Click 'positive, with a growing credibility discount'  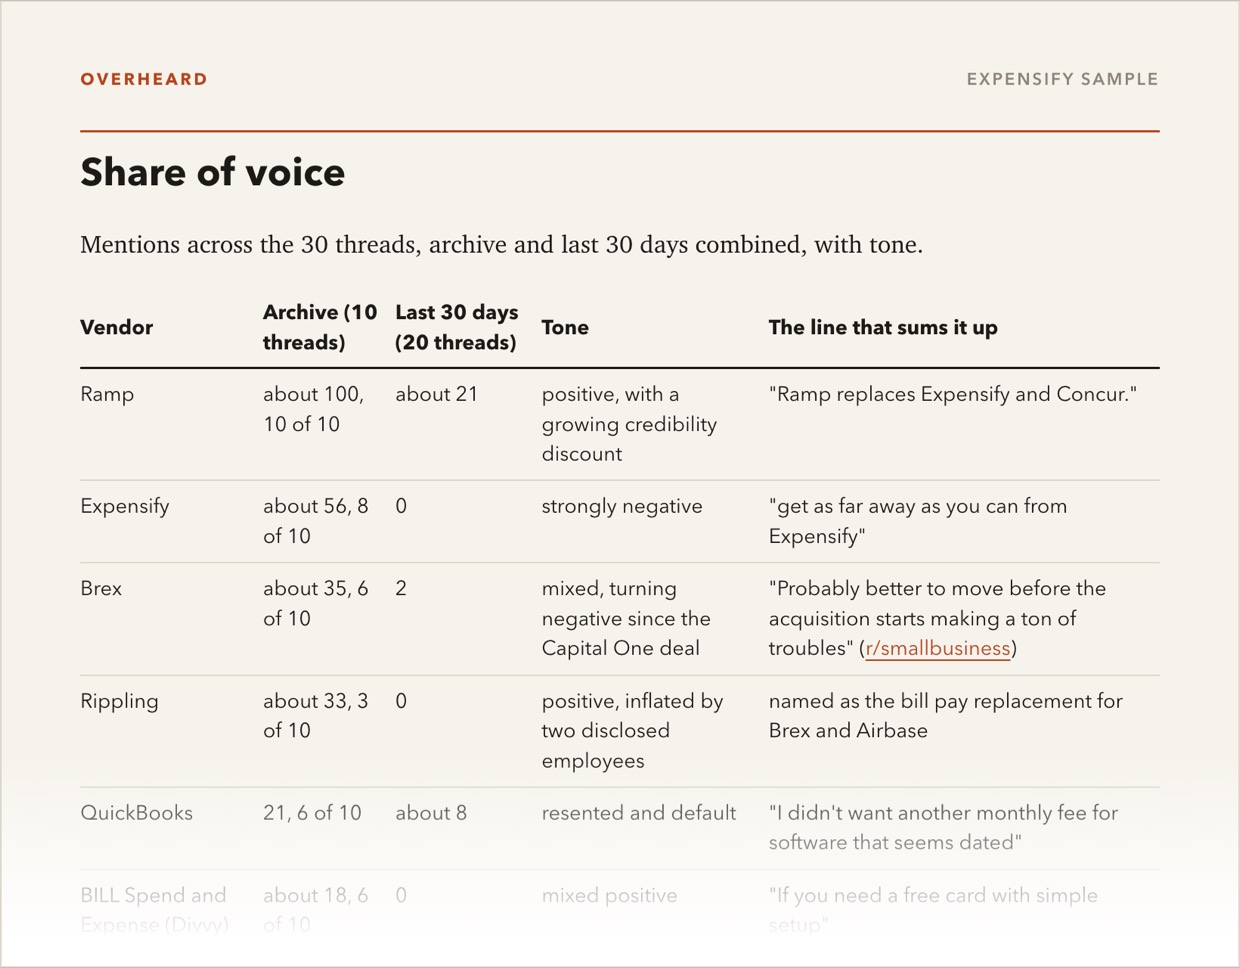[629, 424]
